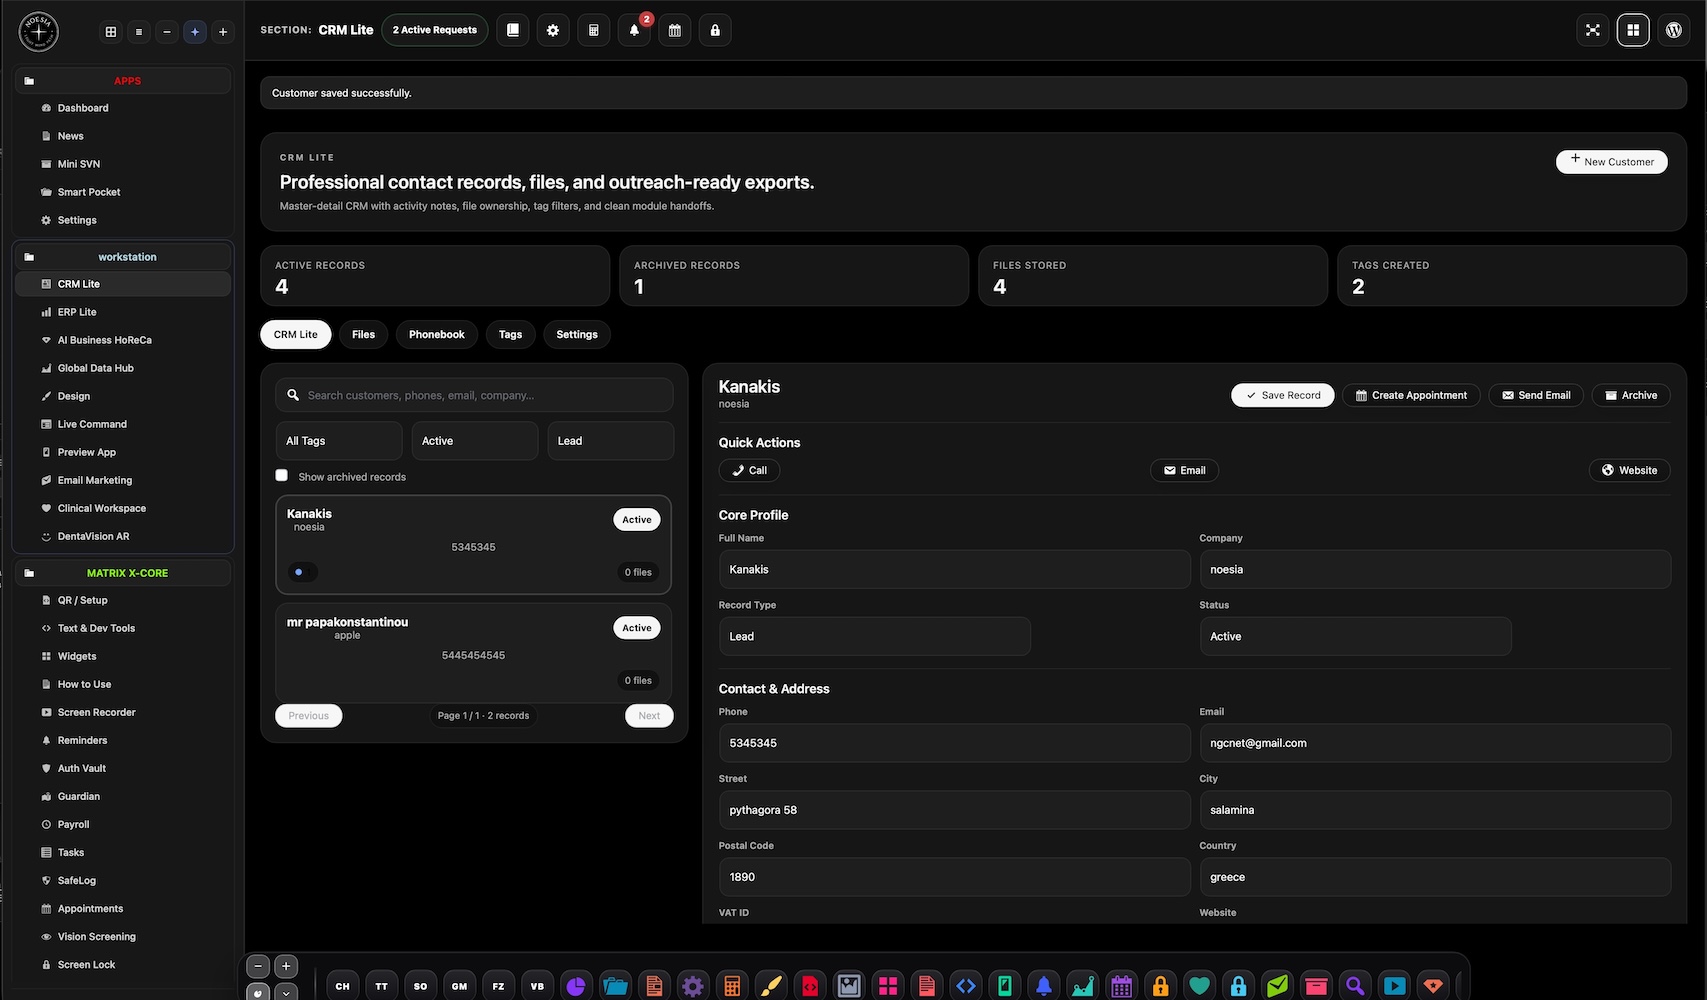Open the purple magnifier dock icon

(x=1355, y=986)
